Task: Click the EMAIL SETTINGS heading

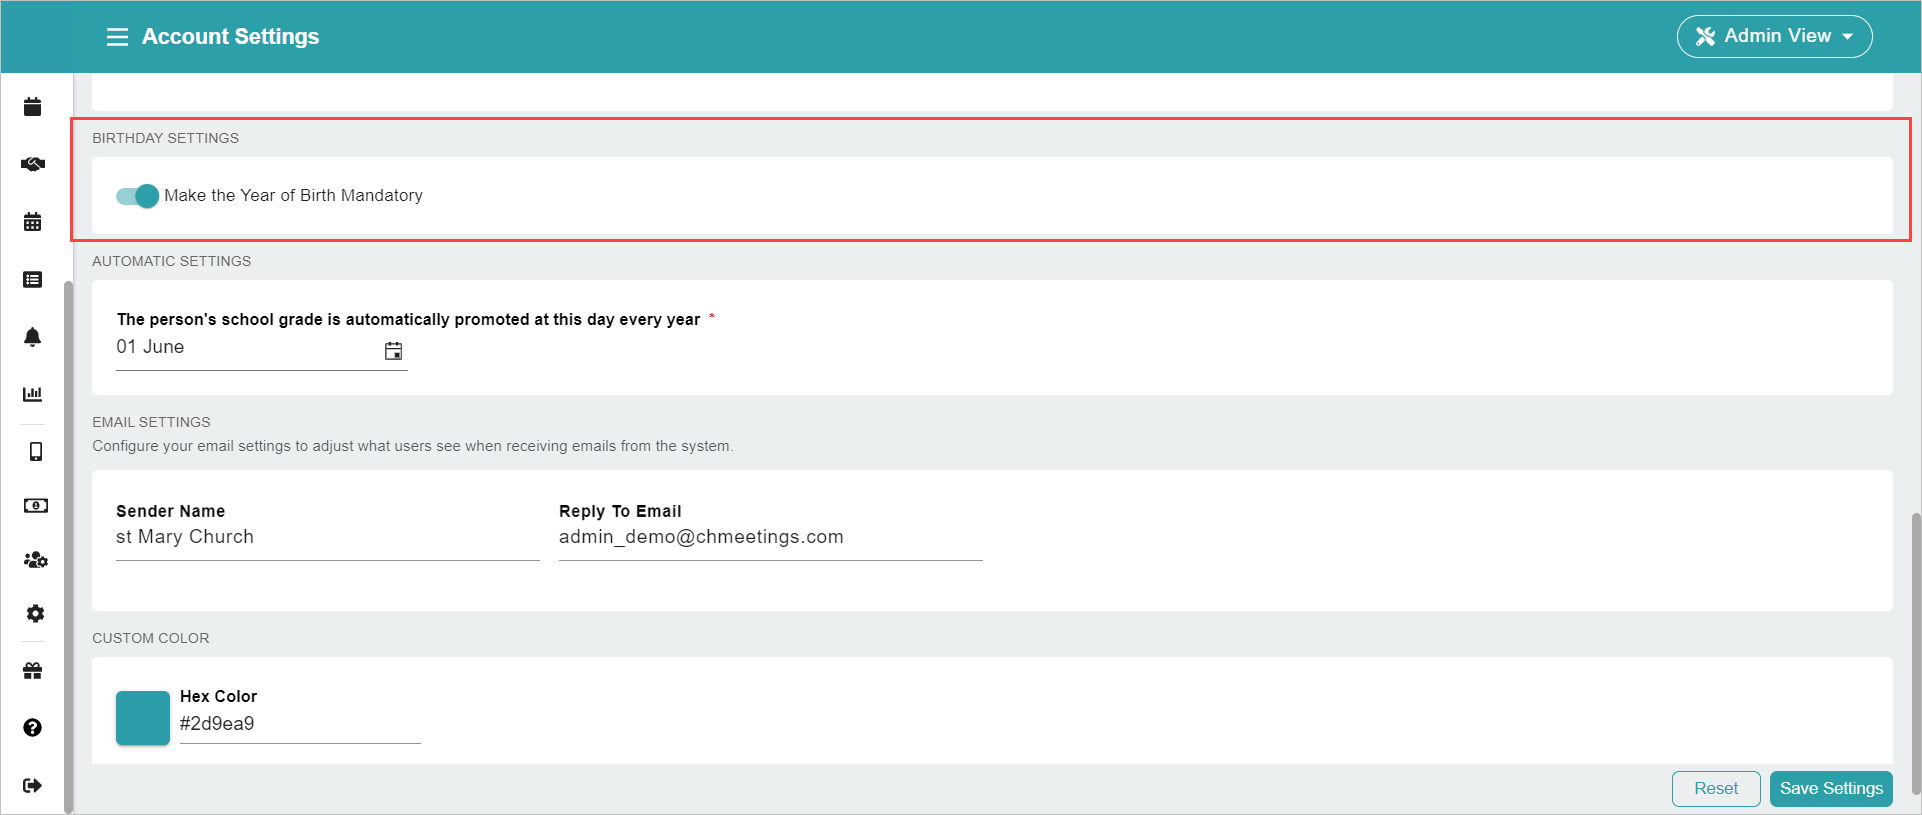Action: click(152, 423)
